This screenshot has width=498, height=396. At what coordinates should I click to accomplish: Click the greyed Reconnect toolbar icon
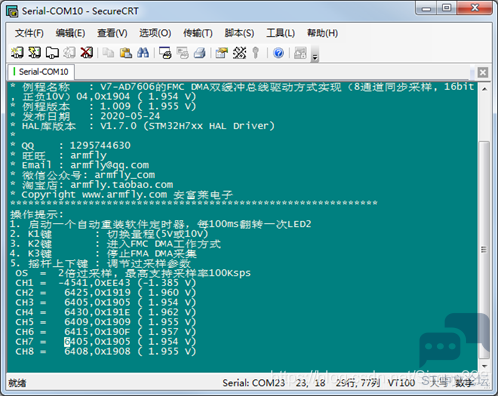tap(69, 53)
